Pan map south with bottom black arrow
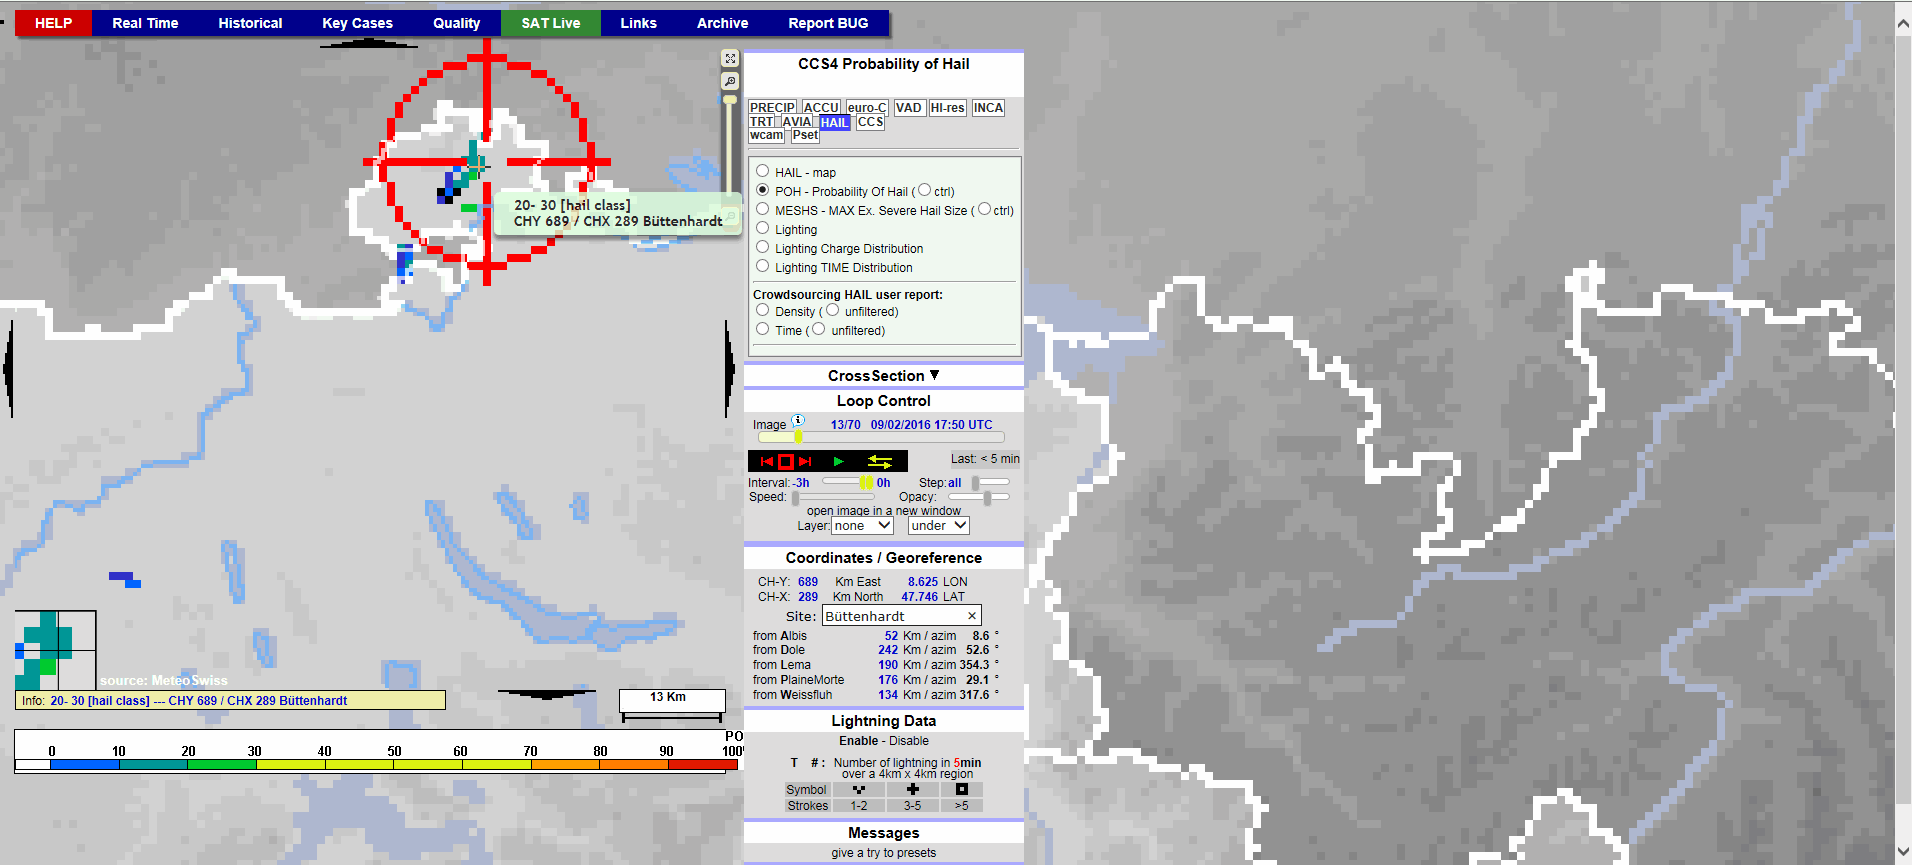Image resolution: width=1912 pixels, height=865 pixels. 546,694
